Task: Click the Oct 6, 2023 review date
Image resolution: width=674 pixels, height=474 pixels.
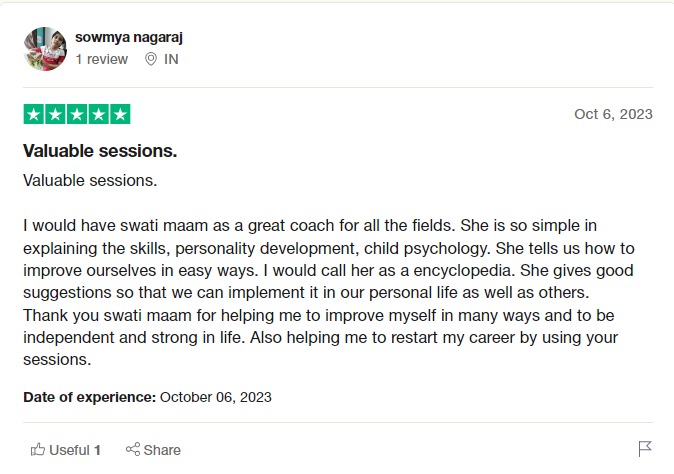Action: point(613,114)
